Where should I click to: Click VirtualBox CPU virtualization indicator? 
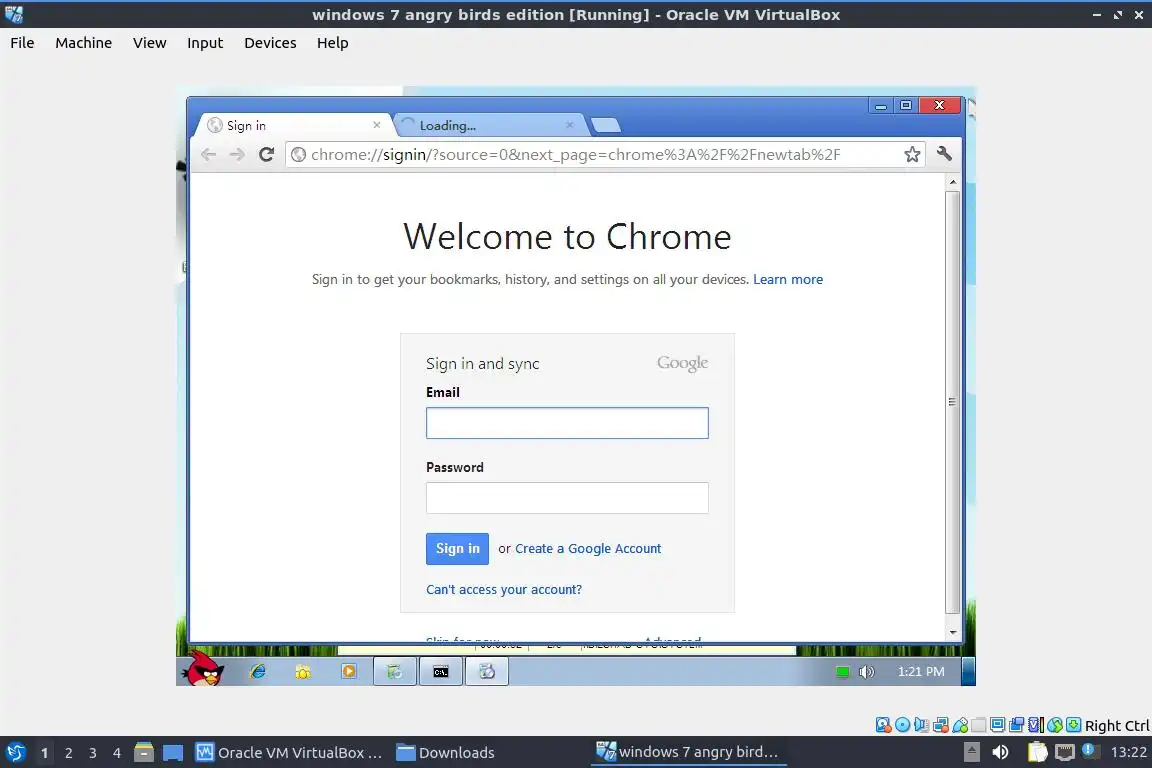(1036, 725)
